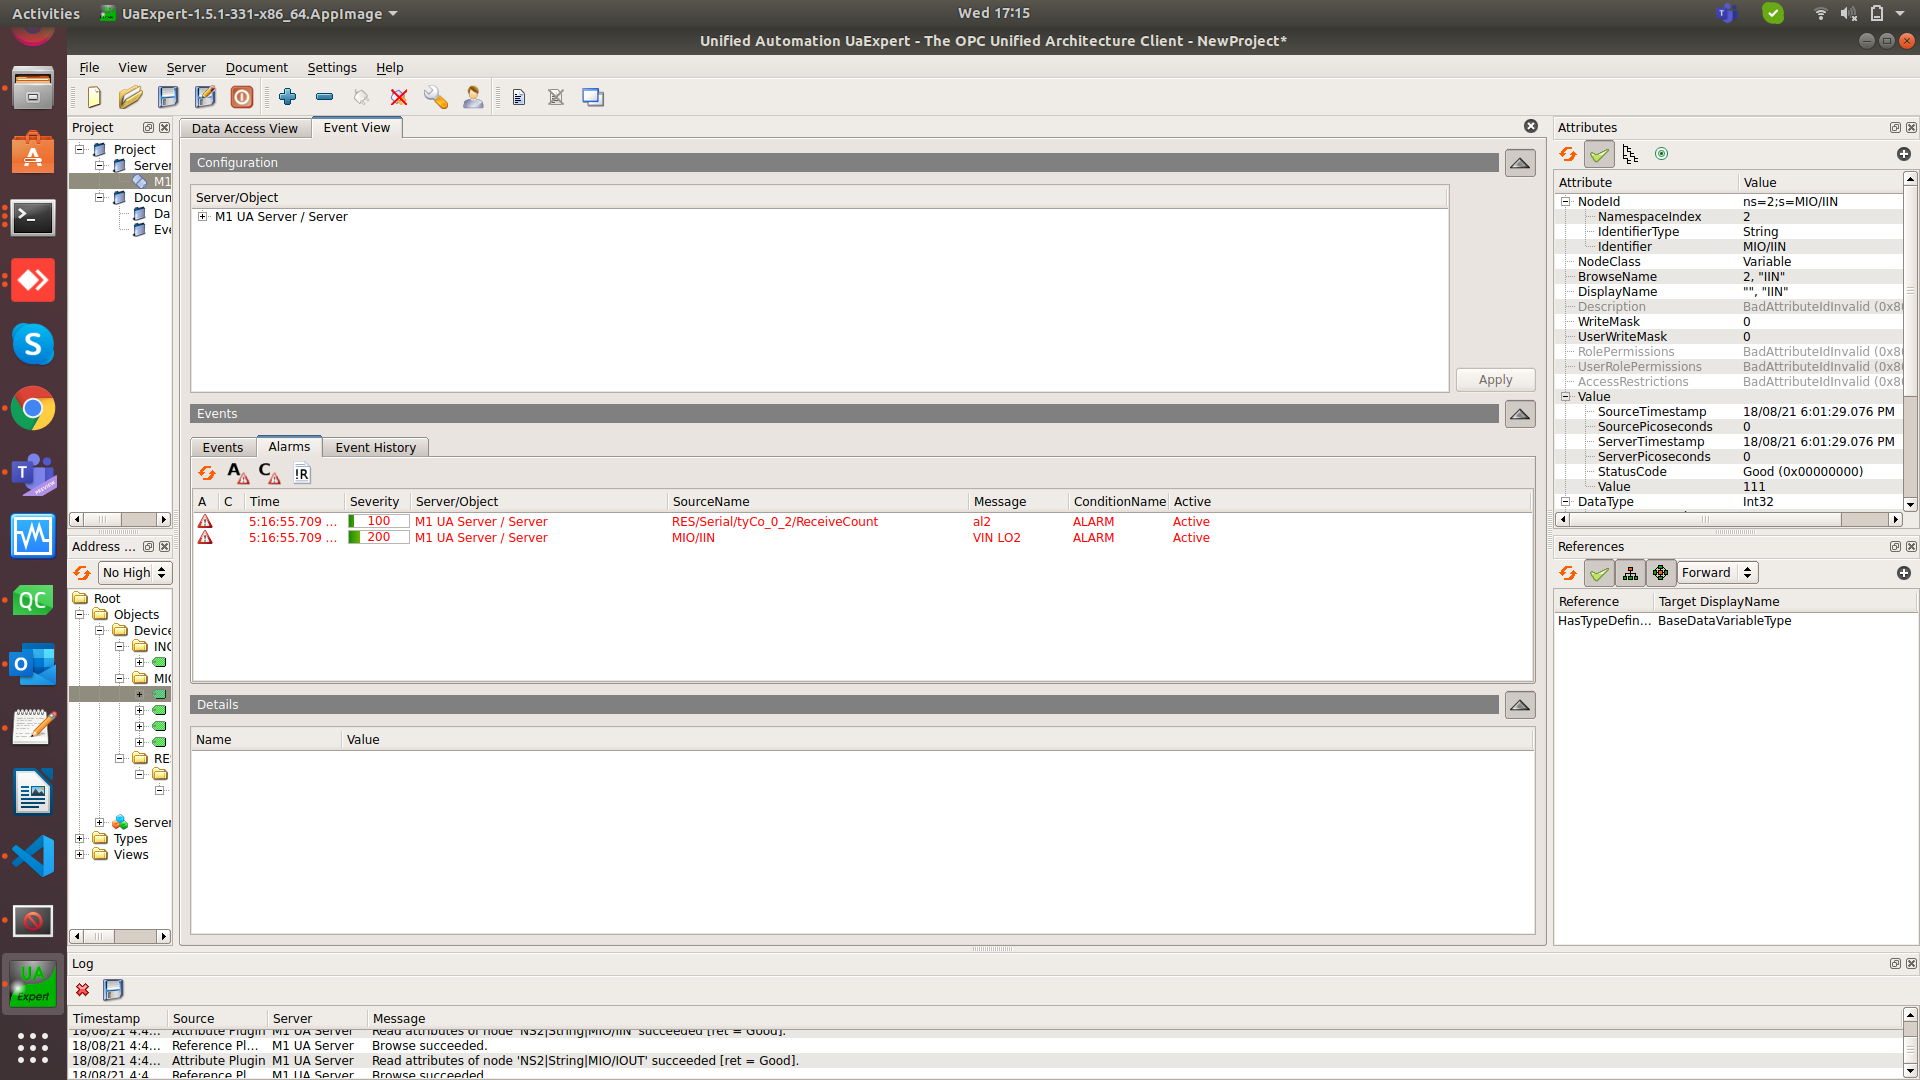Click the Change User toolbar icon
Screen dimensions: 1920x1080
(472, 97)
